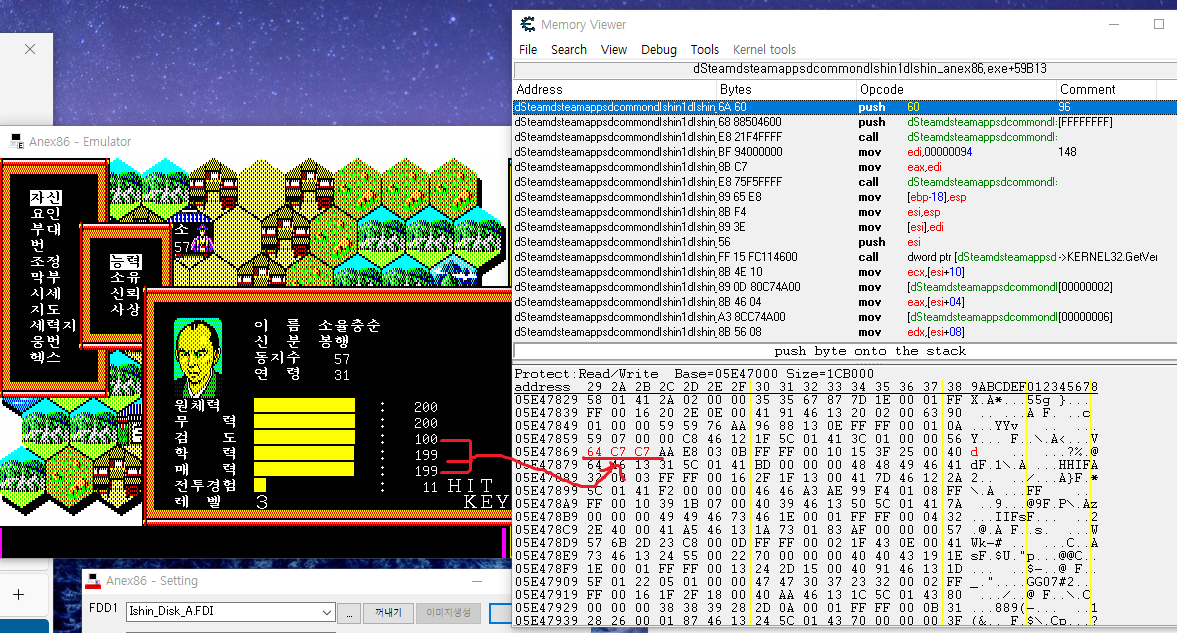1177x633 pixels.
Task: Select the 'mov [esi],edi' instruction row
Action: [x=845, y=227]
